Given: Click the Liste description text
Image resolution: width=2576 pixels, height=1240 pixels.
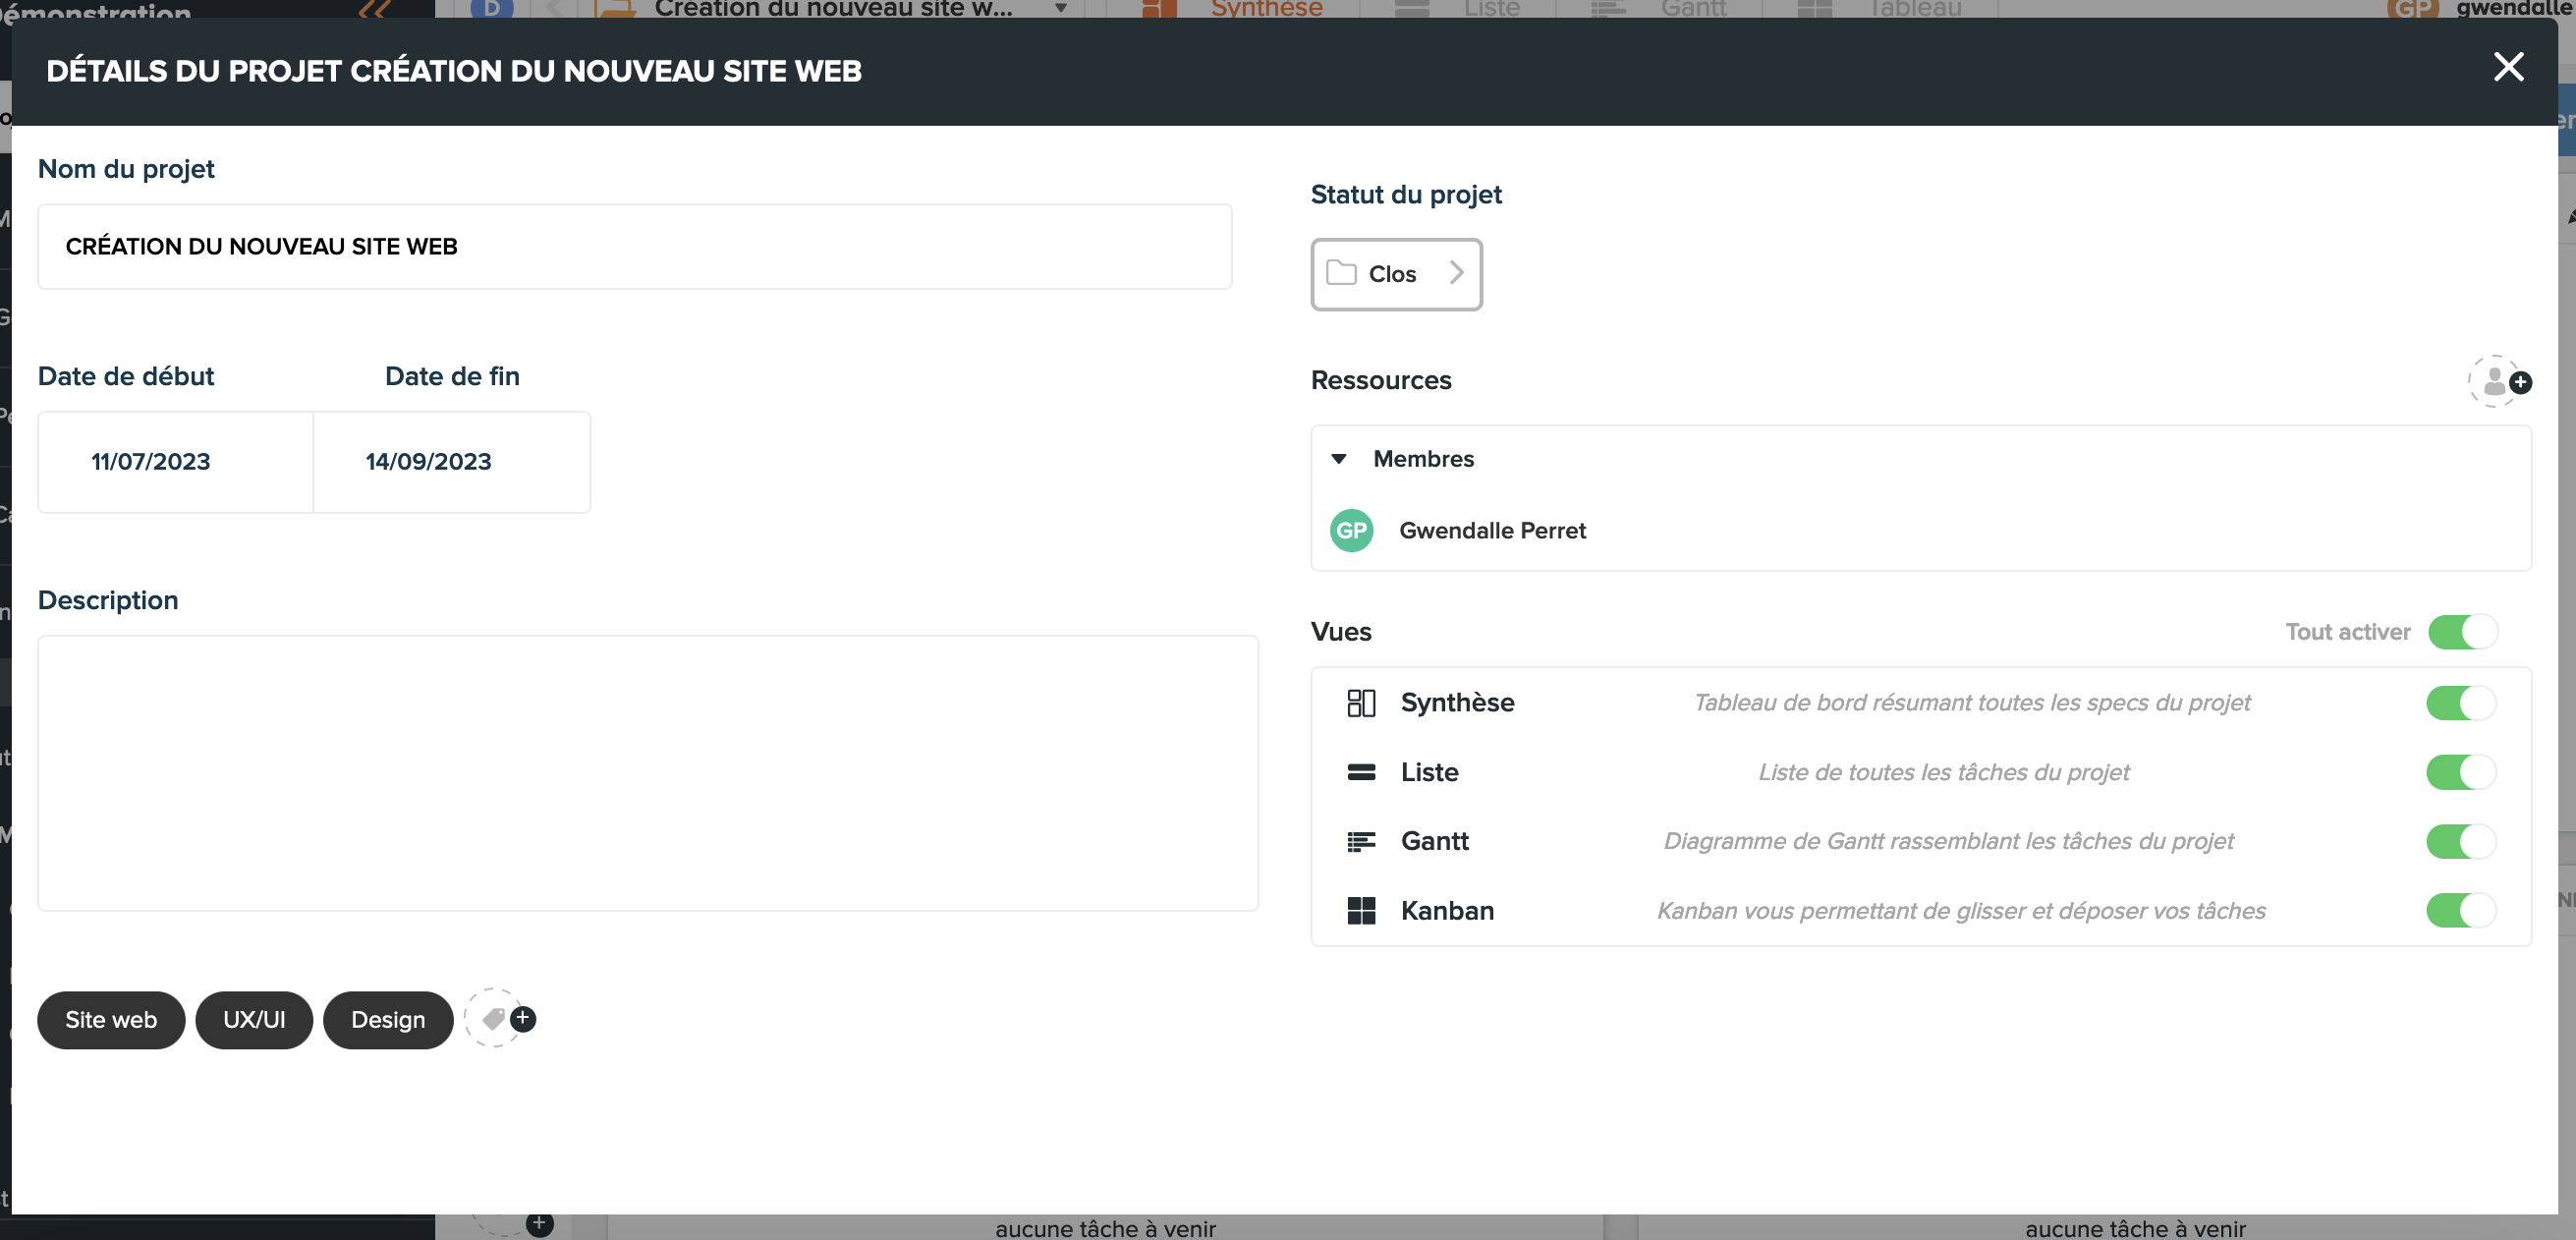Looking at the screenshot, I should pyautogui.click(x=1944, y=772).
